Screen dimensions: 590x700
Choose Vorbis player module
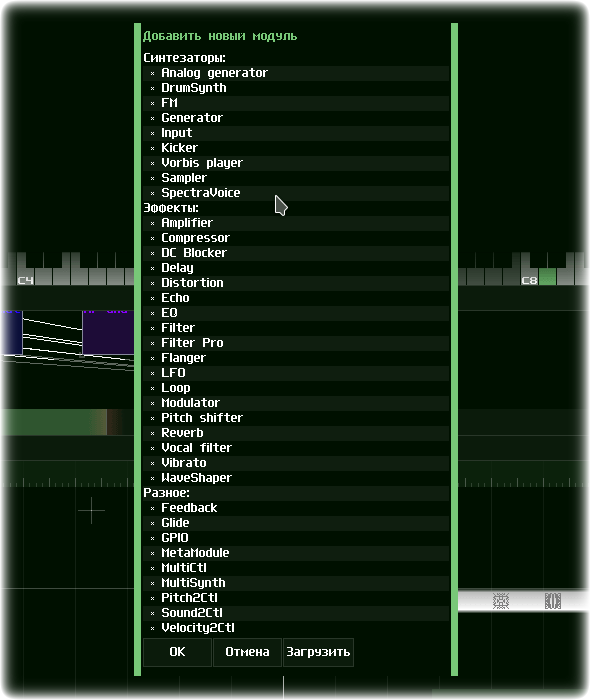click(296, 163)
